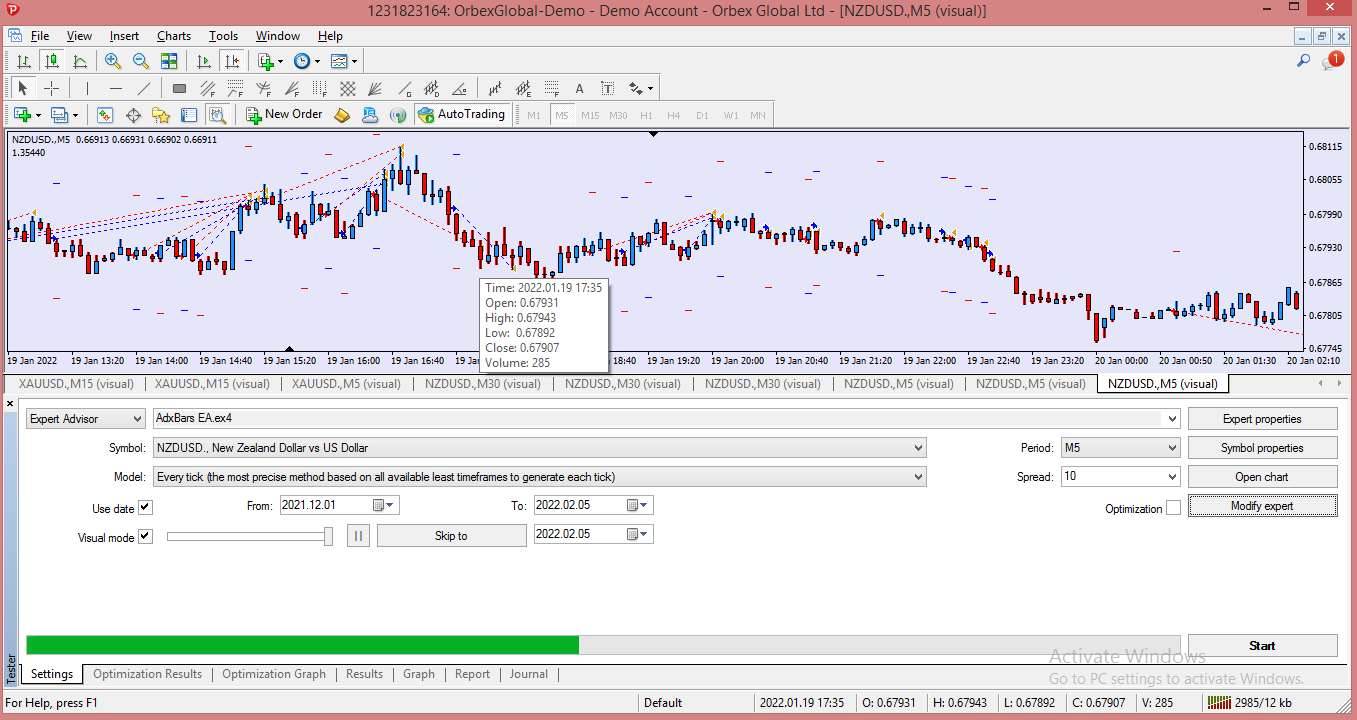Uncheck the Use date checkbox
This screenshot has height=720, width=1357.
145,508
